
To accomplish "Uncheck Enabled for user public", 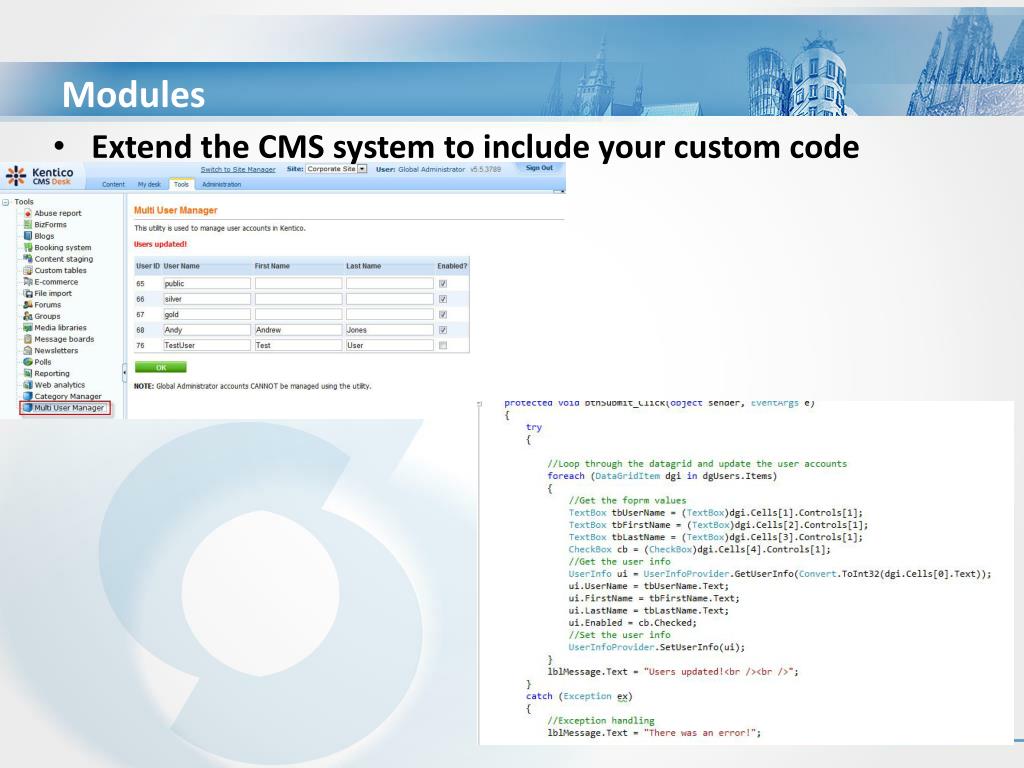I will (443, 283).
